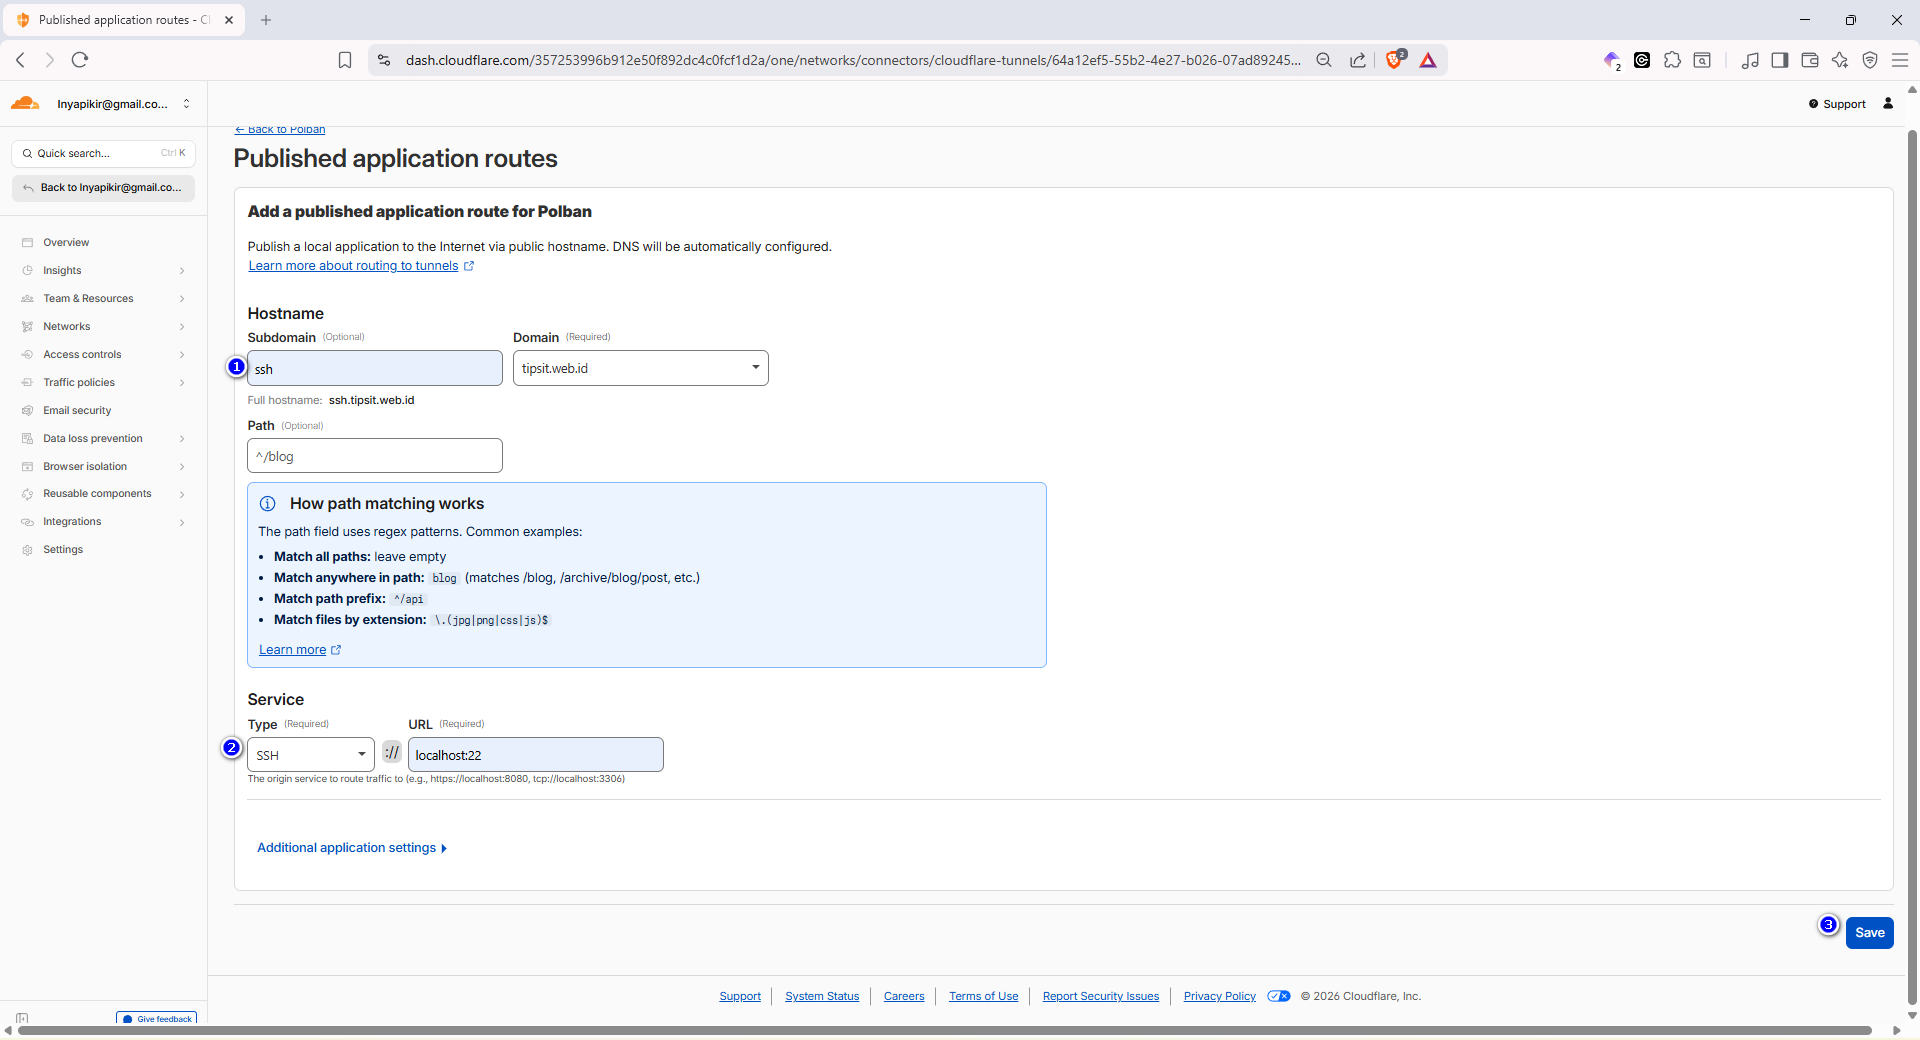
Task: Expand Additional application settings
Action: click(x=352, y=848)
